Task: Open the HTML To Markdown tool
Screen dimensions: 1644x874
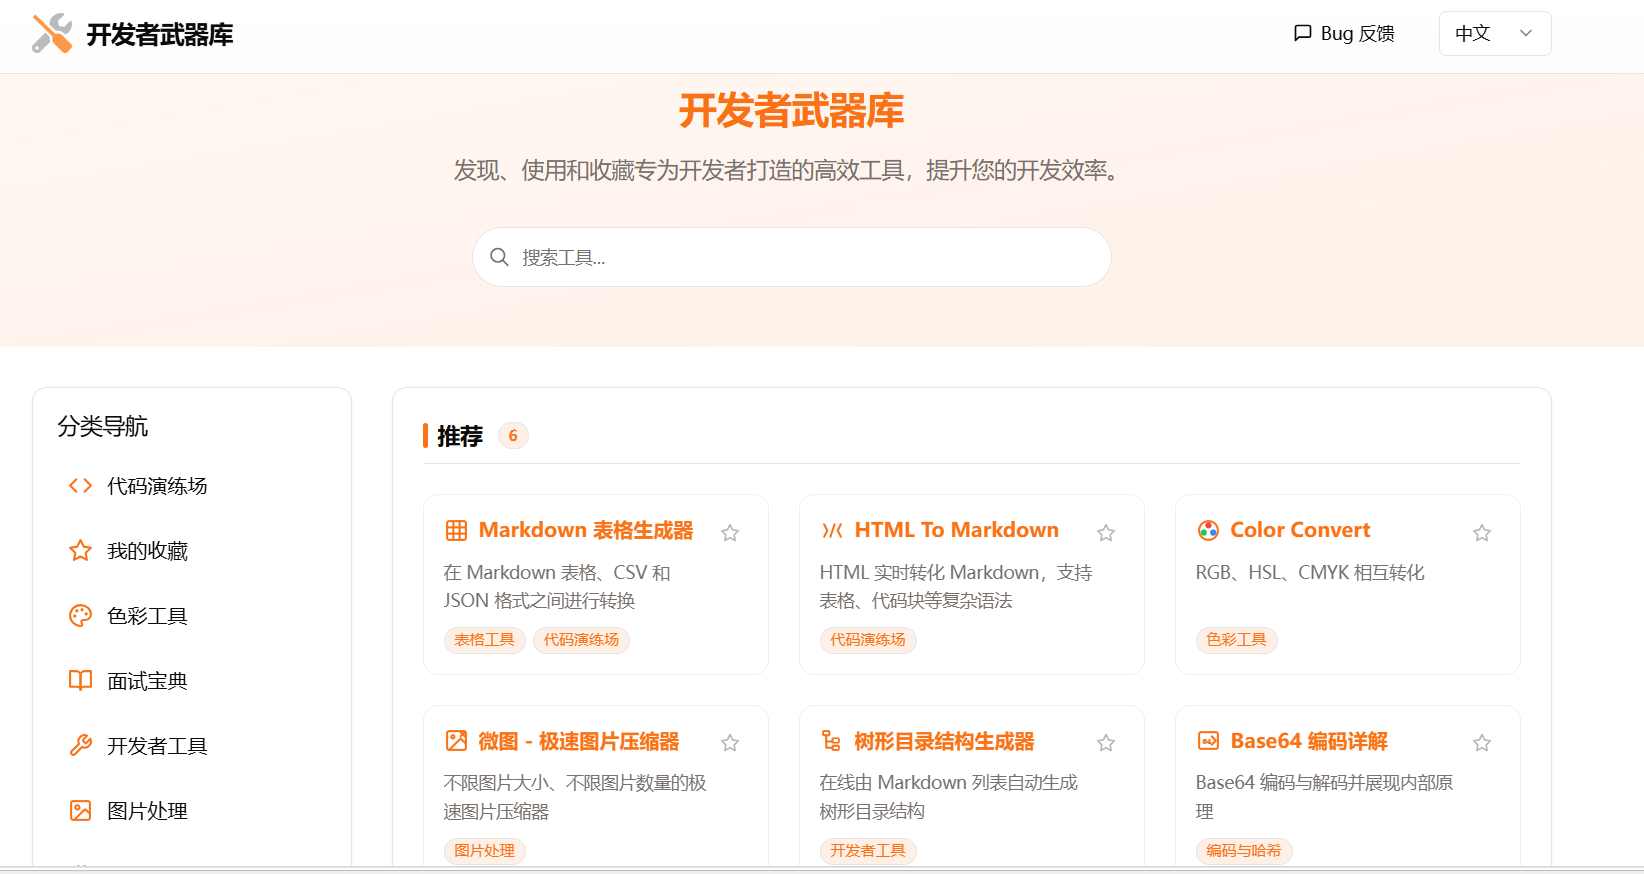Action: point(957,530)
